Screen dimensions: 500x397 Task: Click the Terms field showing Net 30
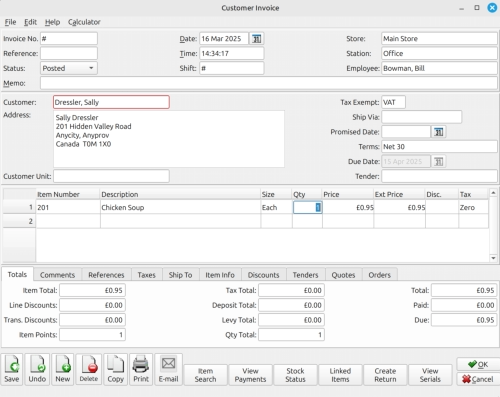coord(439,147)
